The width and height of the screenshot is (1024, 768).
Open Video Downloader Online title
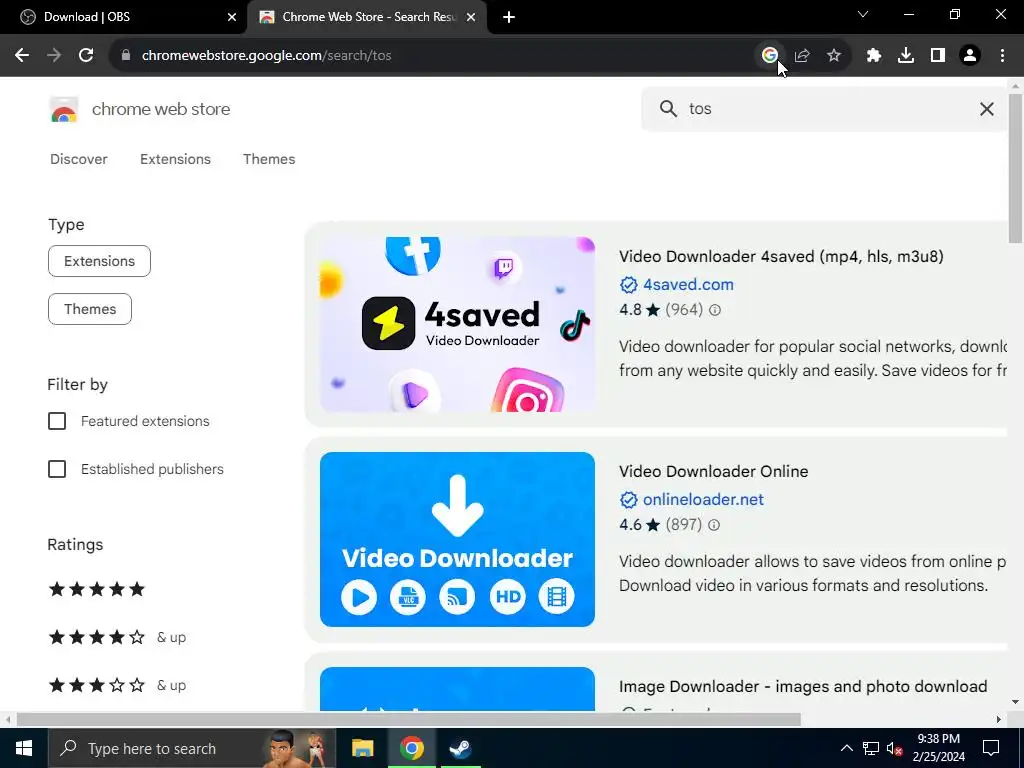coord(714,472)
